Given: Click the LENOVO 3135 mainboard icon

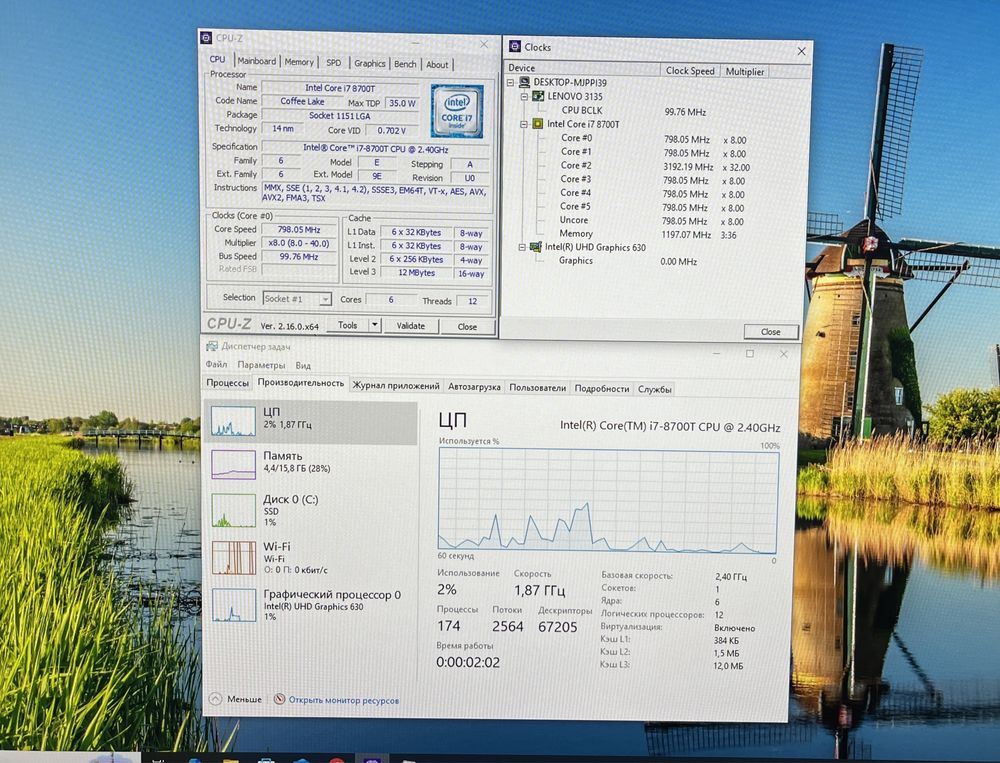Looking at the screenshot, I should click(x=538, y=96).
